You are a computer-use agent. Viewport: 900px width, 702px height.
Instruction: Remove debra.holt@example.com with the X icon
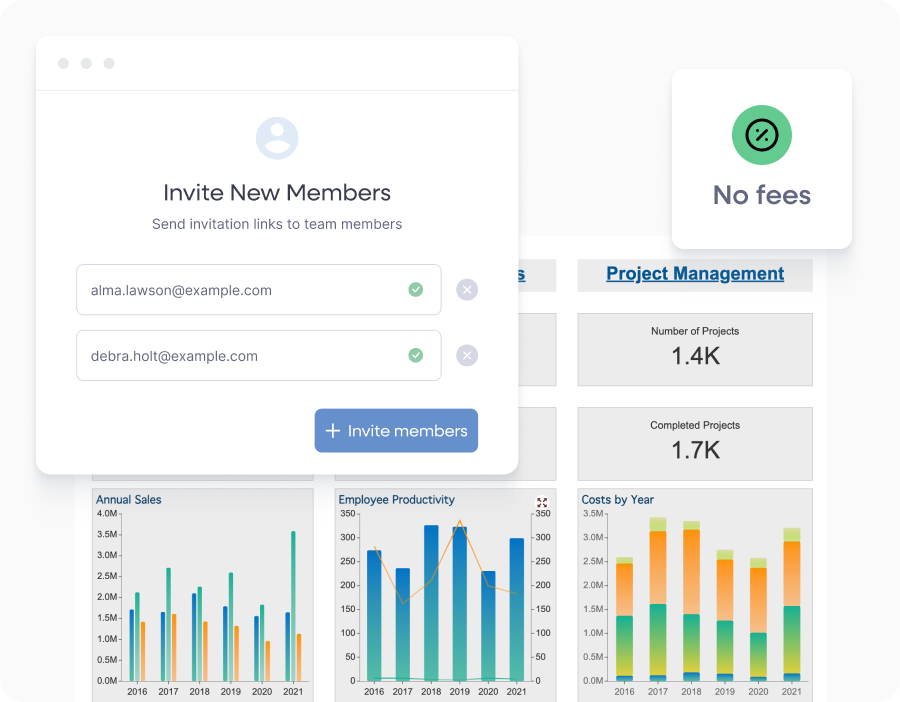pyautogui.click(x=467, y=355)
